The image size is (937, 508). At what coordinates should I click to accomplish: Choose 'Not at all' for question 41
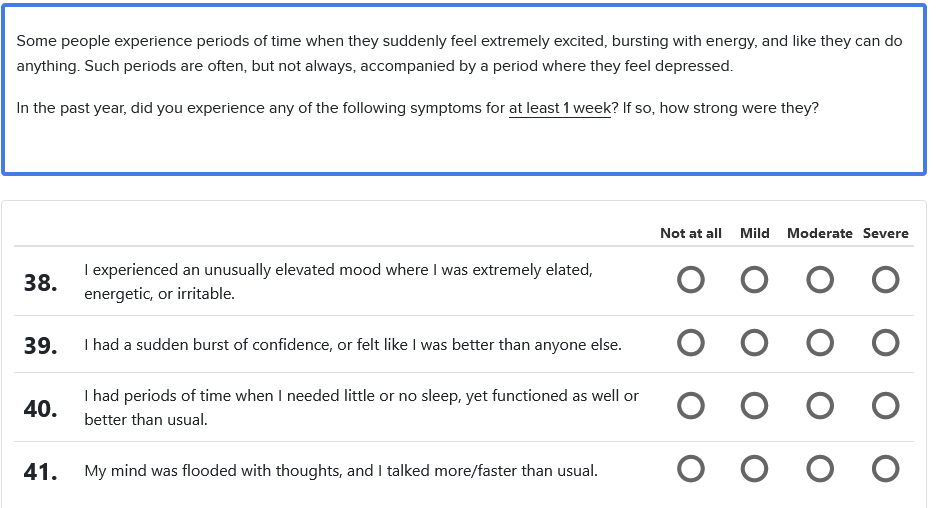tap(691, 469)
